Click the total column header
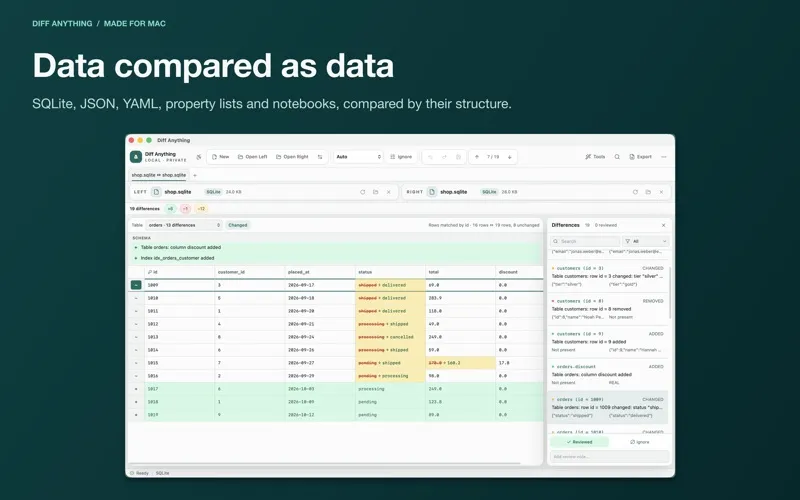This screenshot has height=500, width=800. click(x=461, y=272)
